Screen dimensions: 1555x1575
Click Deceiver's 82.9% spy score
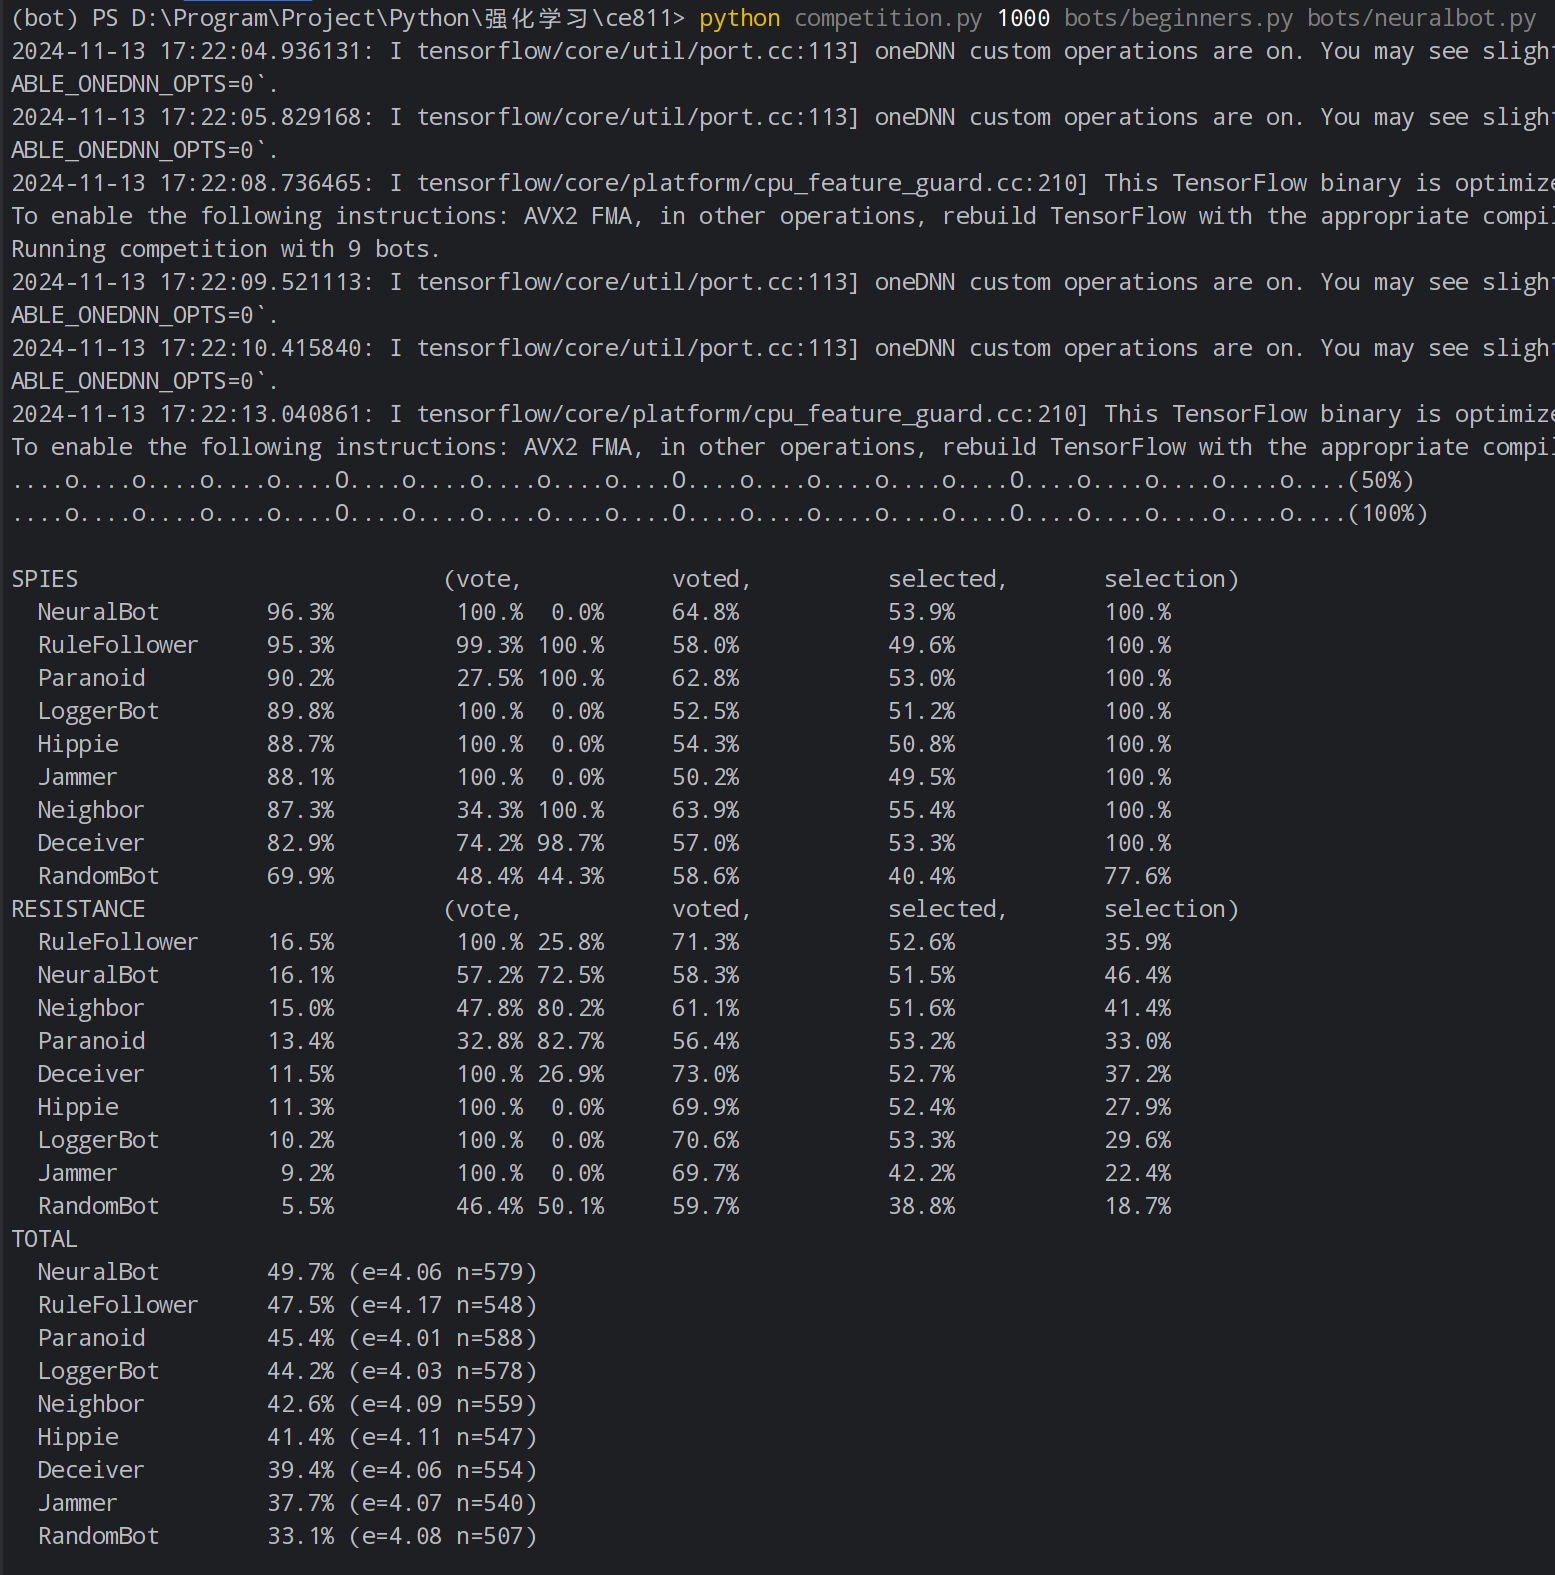pos(300,843)
